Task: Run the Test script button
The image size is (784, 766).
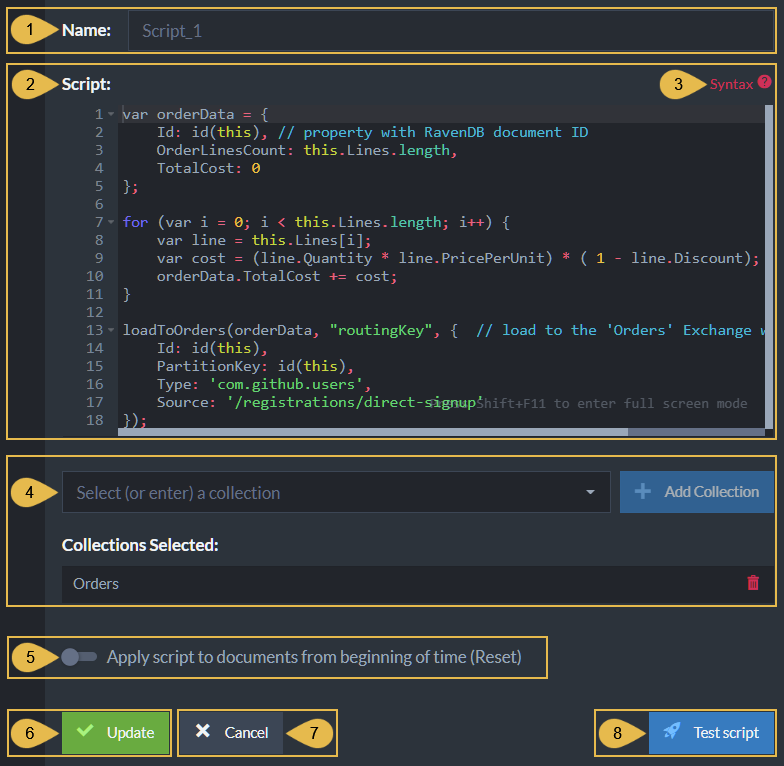Action: [x=711, y=732]
